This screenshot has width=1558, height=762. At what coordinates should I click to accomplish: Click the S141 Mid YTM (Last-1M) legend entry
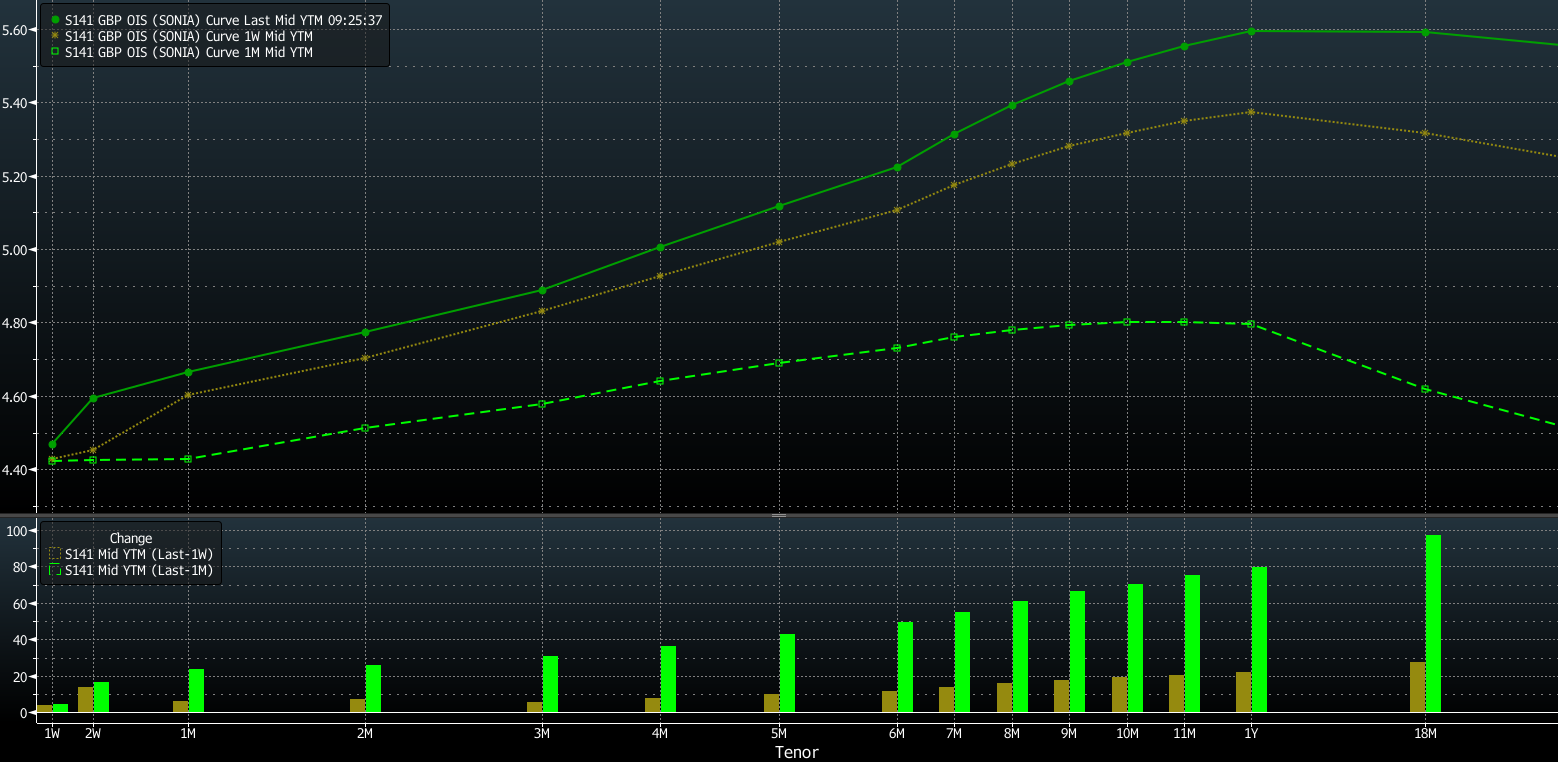point(130,571)
